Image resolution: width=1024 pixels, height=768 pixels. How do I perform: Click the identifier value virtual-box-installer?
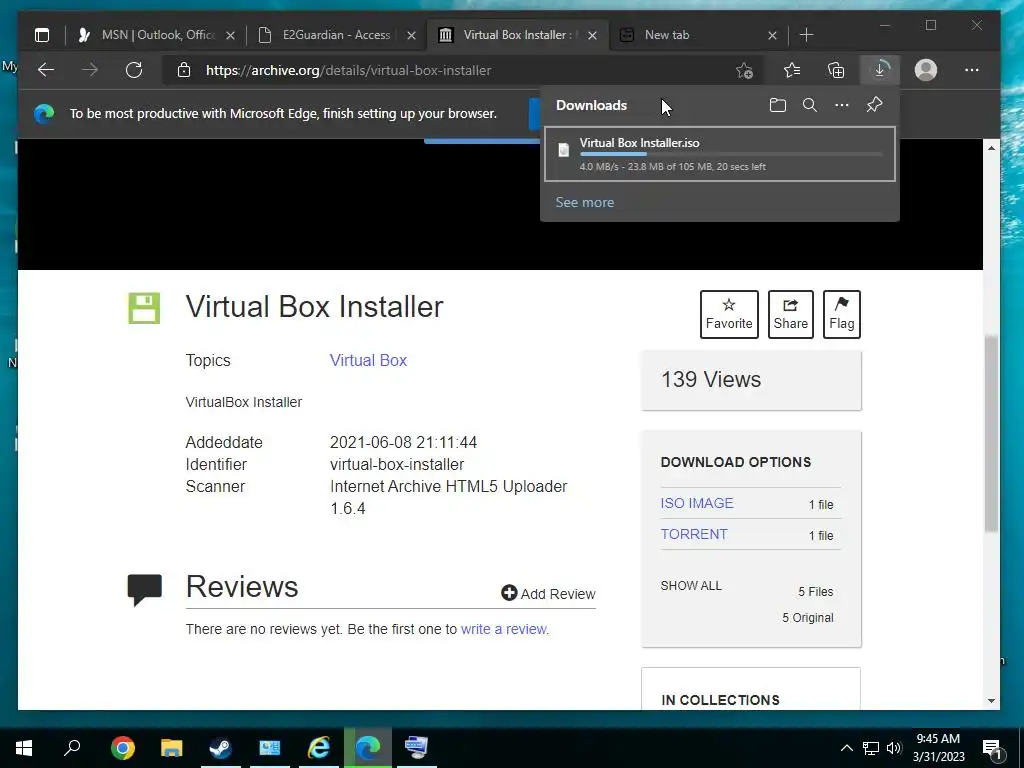[397, 464]
